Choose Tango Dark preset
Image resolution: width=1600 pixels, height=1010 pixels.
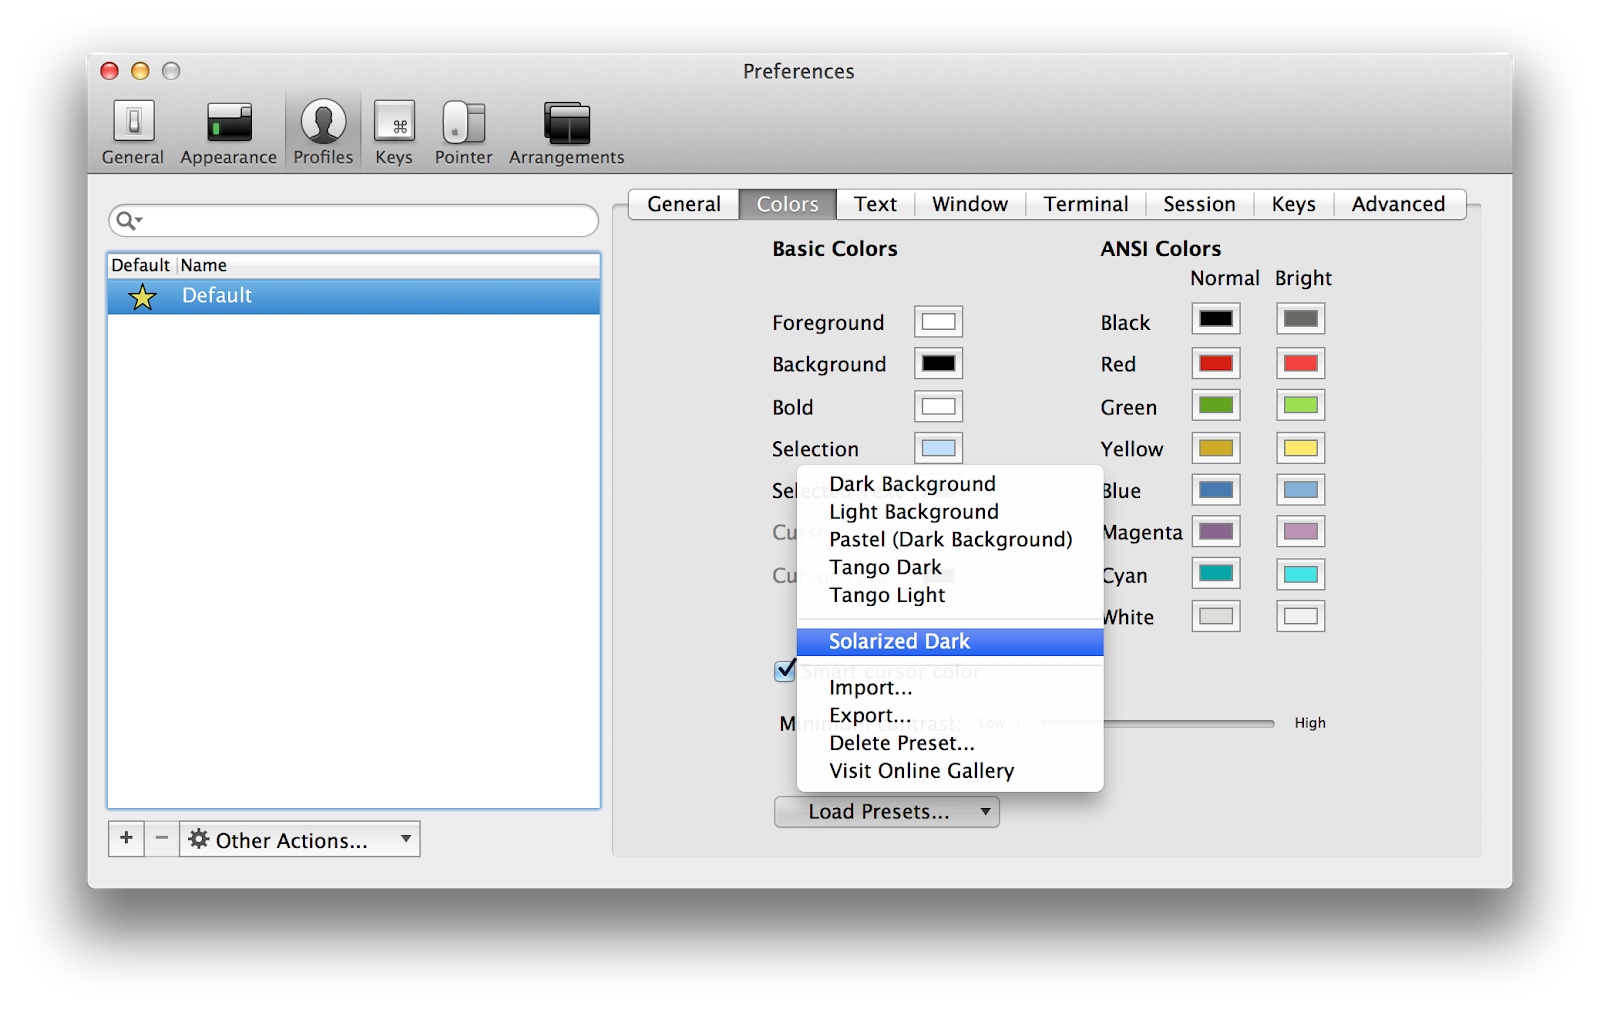click(x=950, y=568)
